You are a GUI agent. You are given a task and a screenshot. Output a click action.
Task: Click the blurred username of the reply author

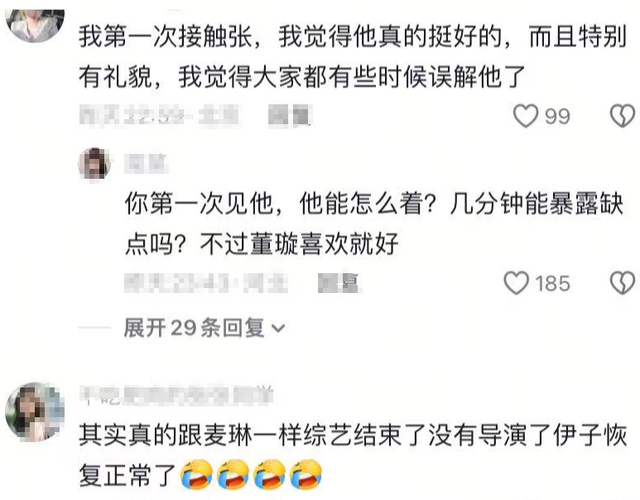coord(146,164)
